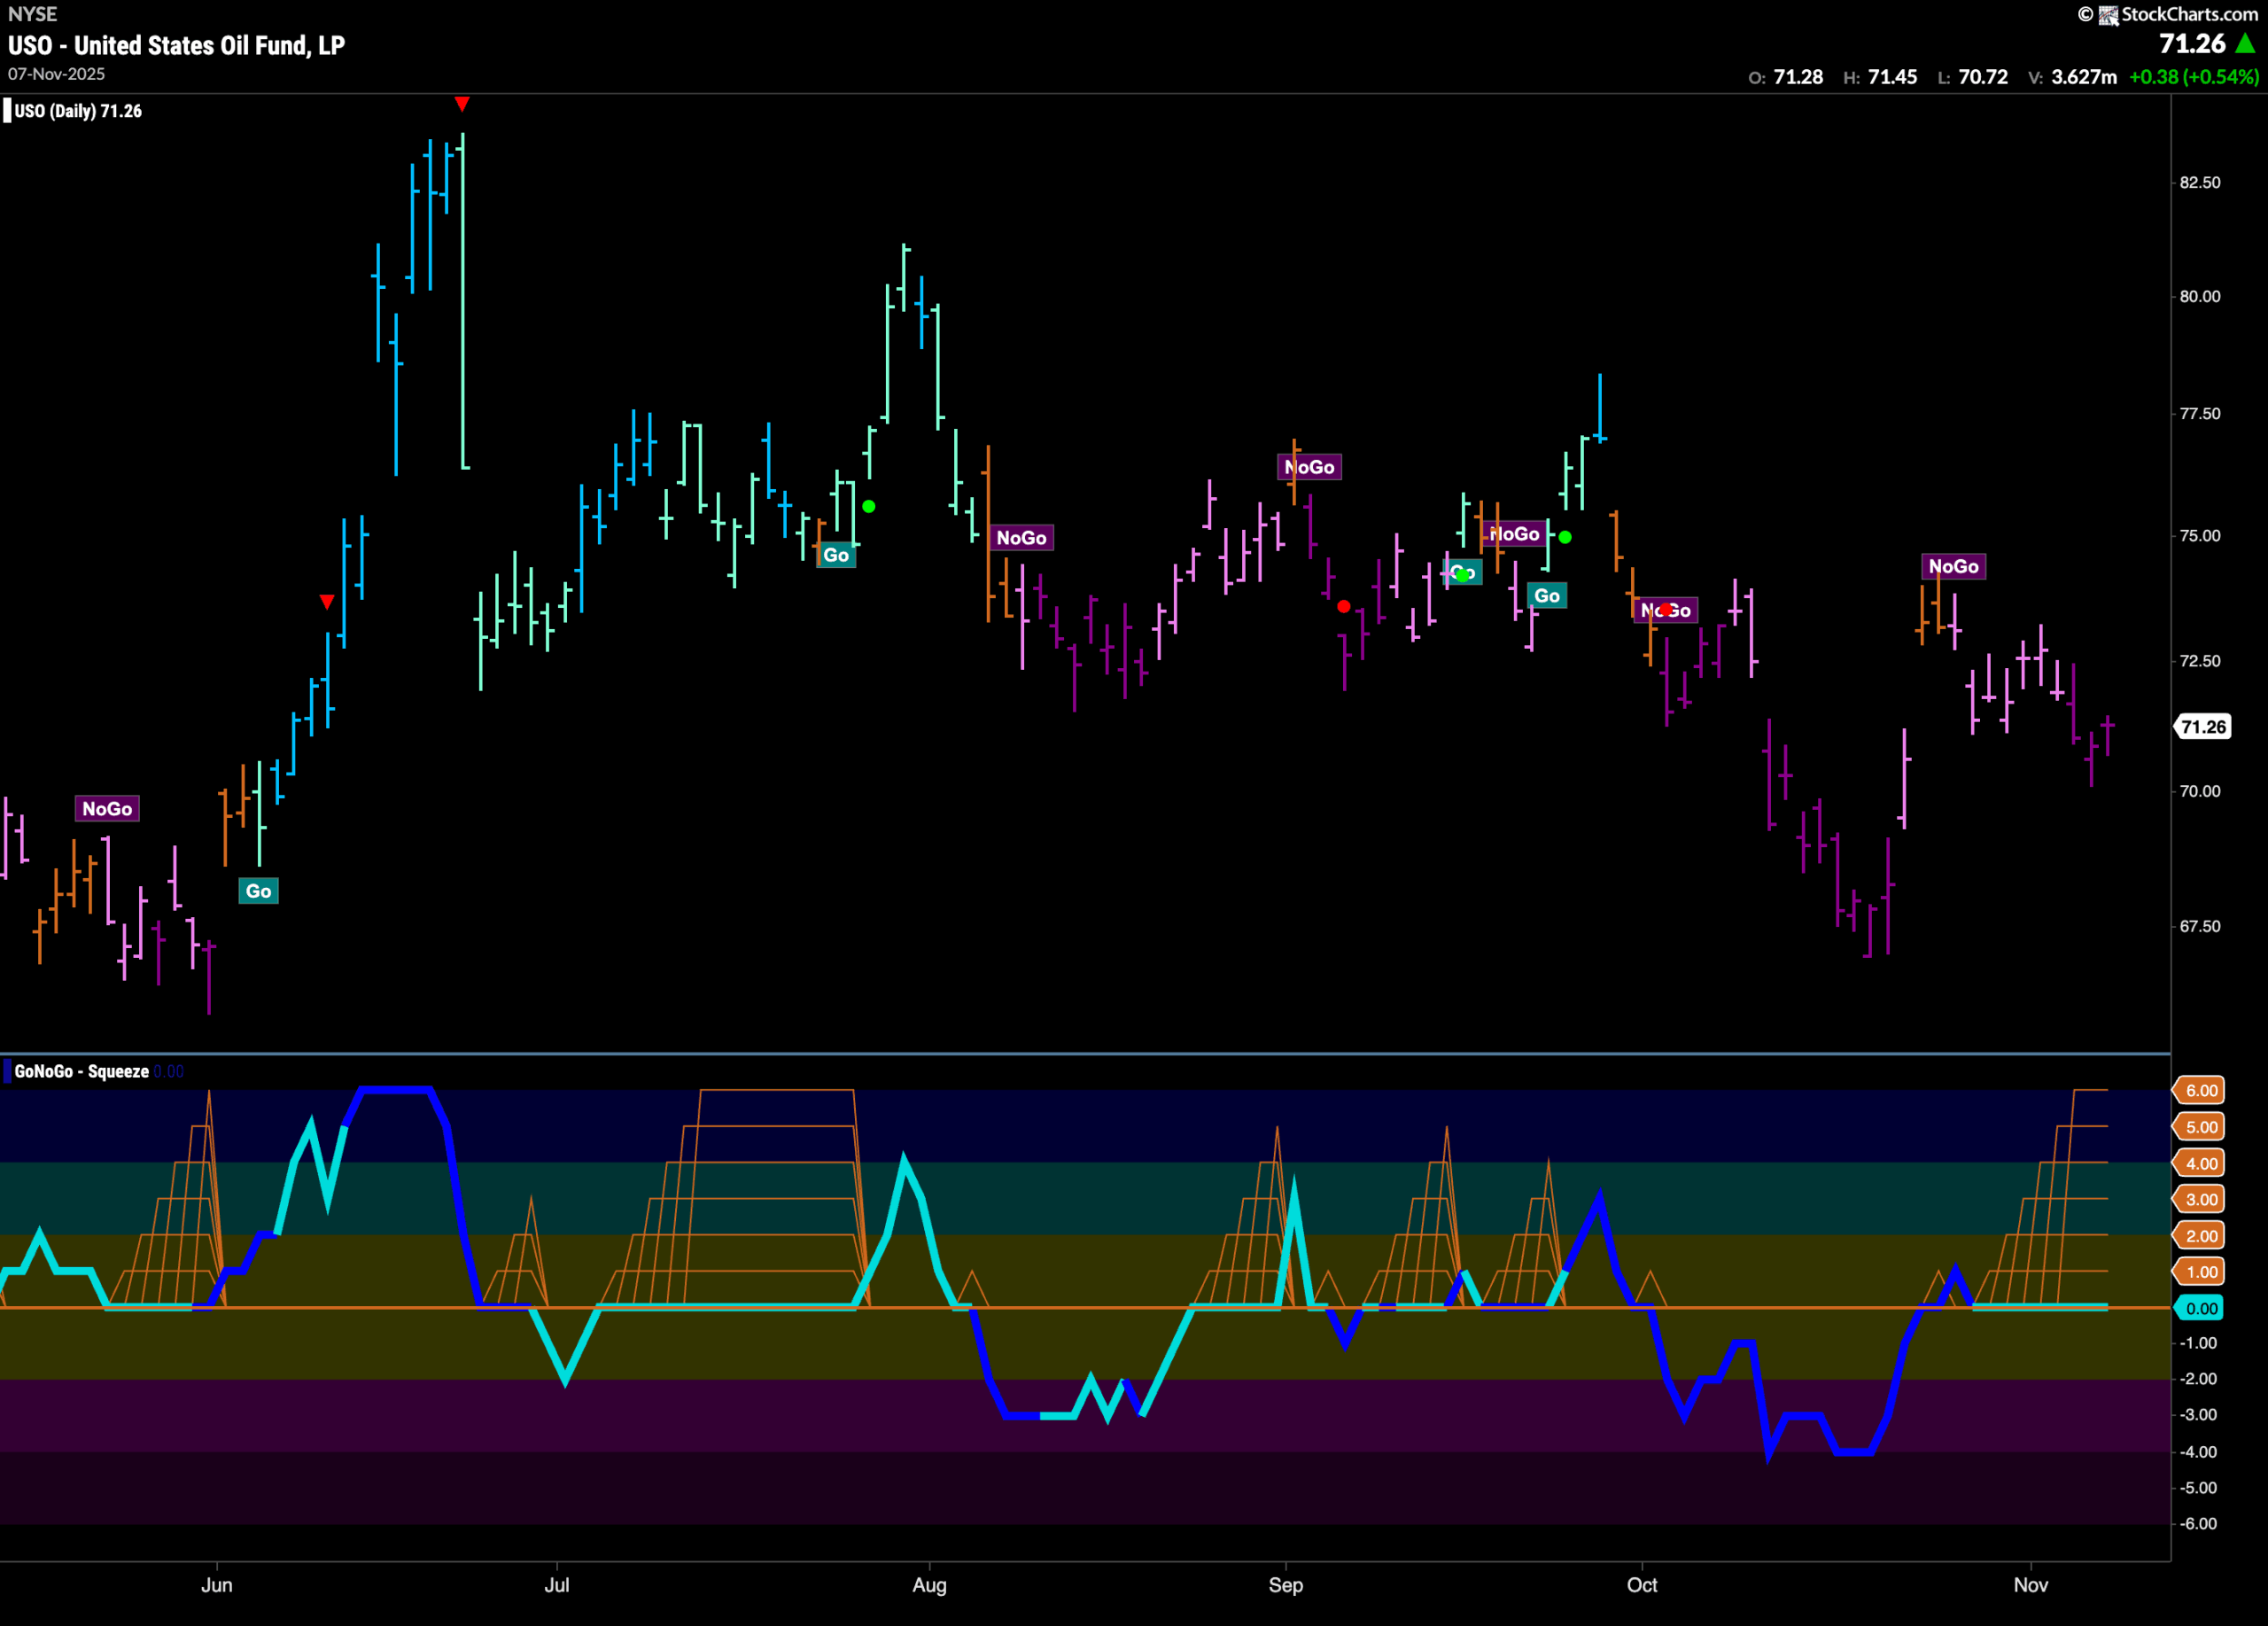This screenshot has height=1626, width=2268.
Task: Click the 77.50 price axis label
Action: (x=2200, y=414)
